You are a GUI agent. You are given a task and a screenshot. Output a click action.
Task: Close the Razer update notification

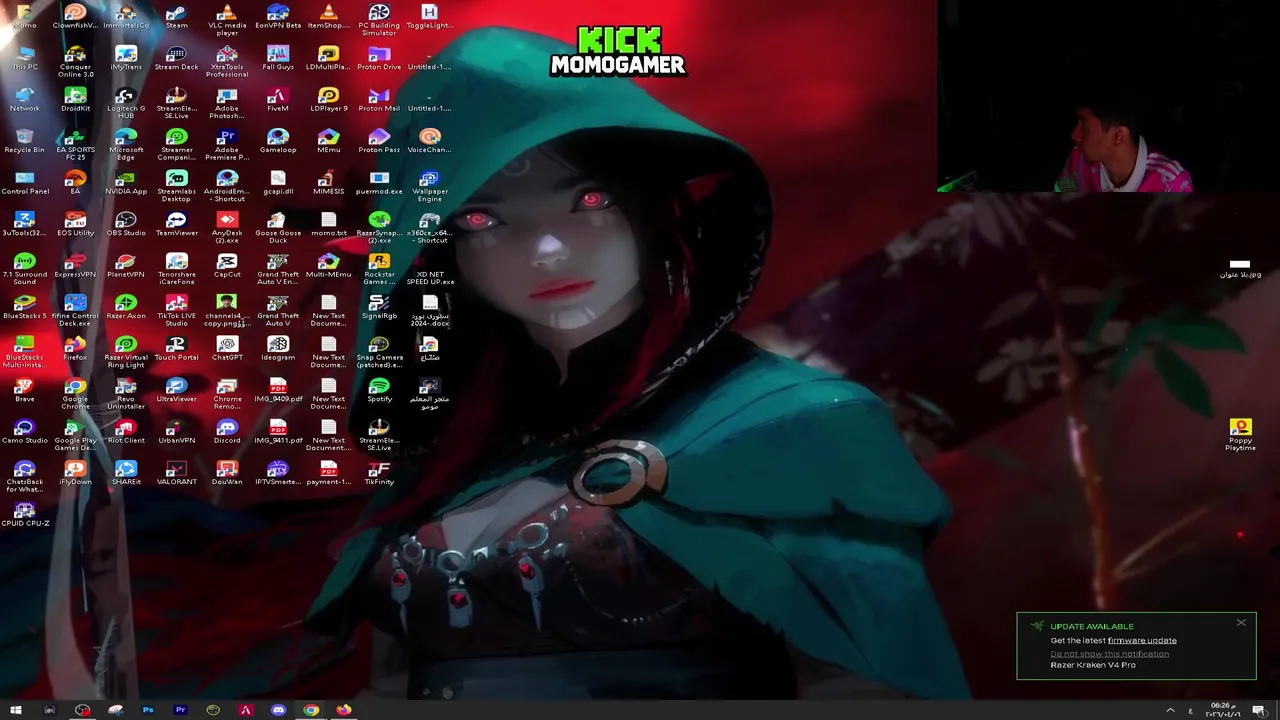click(x=1241, y=623)
